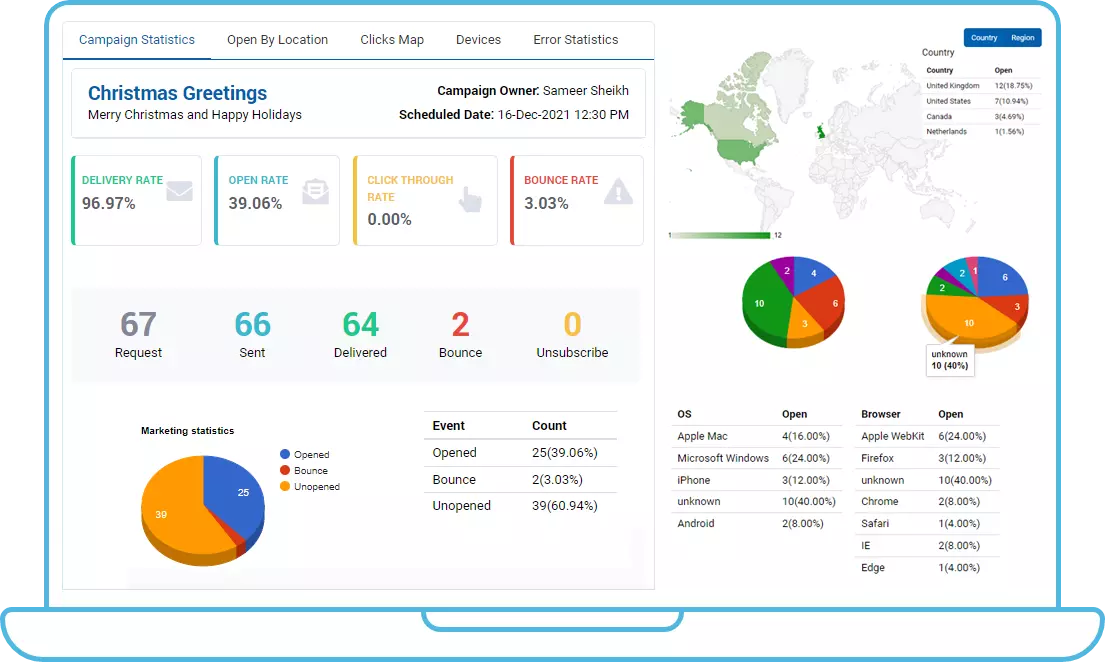1105x662 pixels.
Task: Click the Opened row in Event table
Action: [520, 453]
